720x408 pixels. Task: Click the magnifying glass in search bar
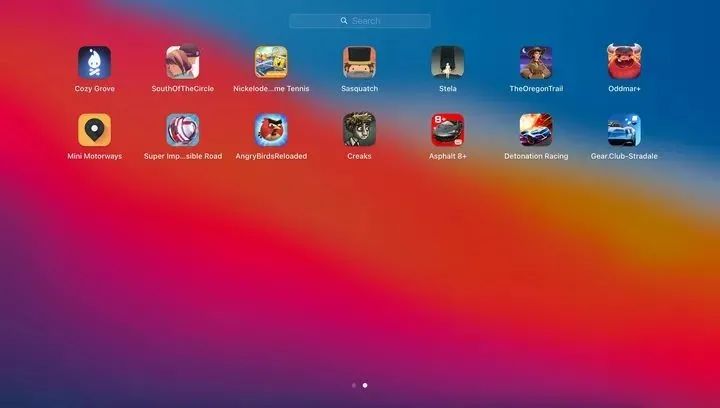(x=344, y=21)
